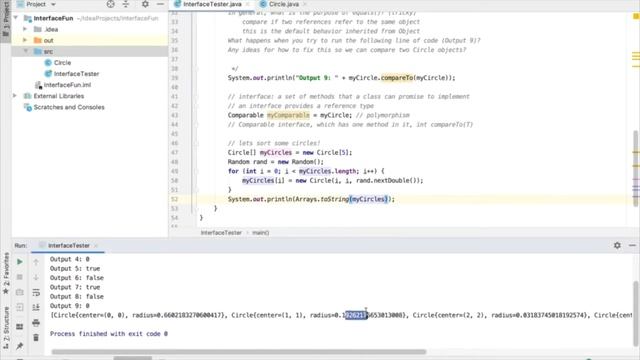Open Project panel settings gear

145,4
